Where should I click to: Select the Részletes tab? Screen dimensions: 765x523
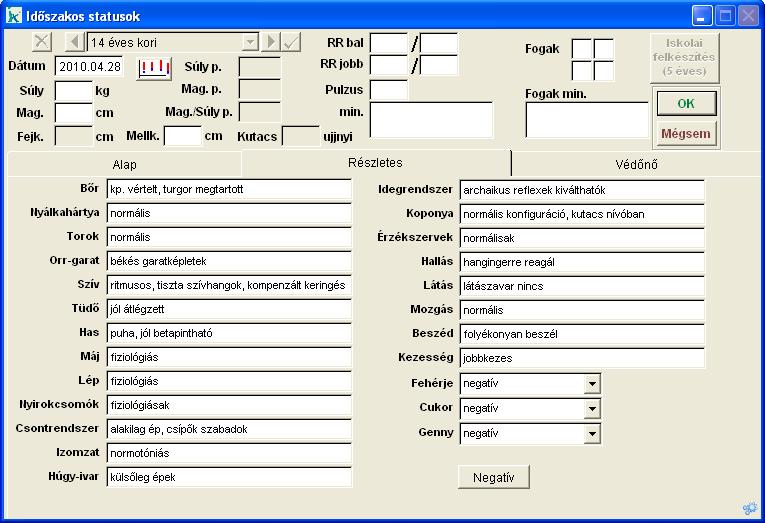376,162
